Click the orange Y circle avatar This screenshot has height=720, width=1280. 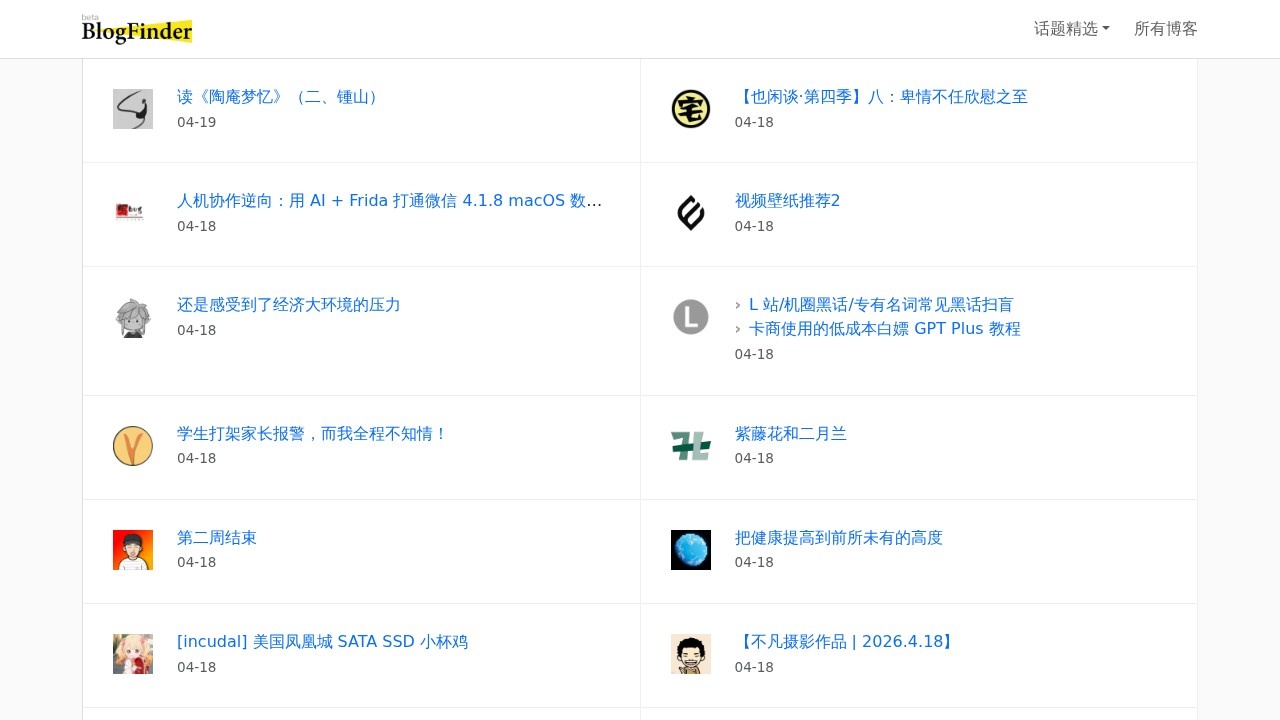click(133, 446)
